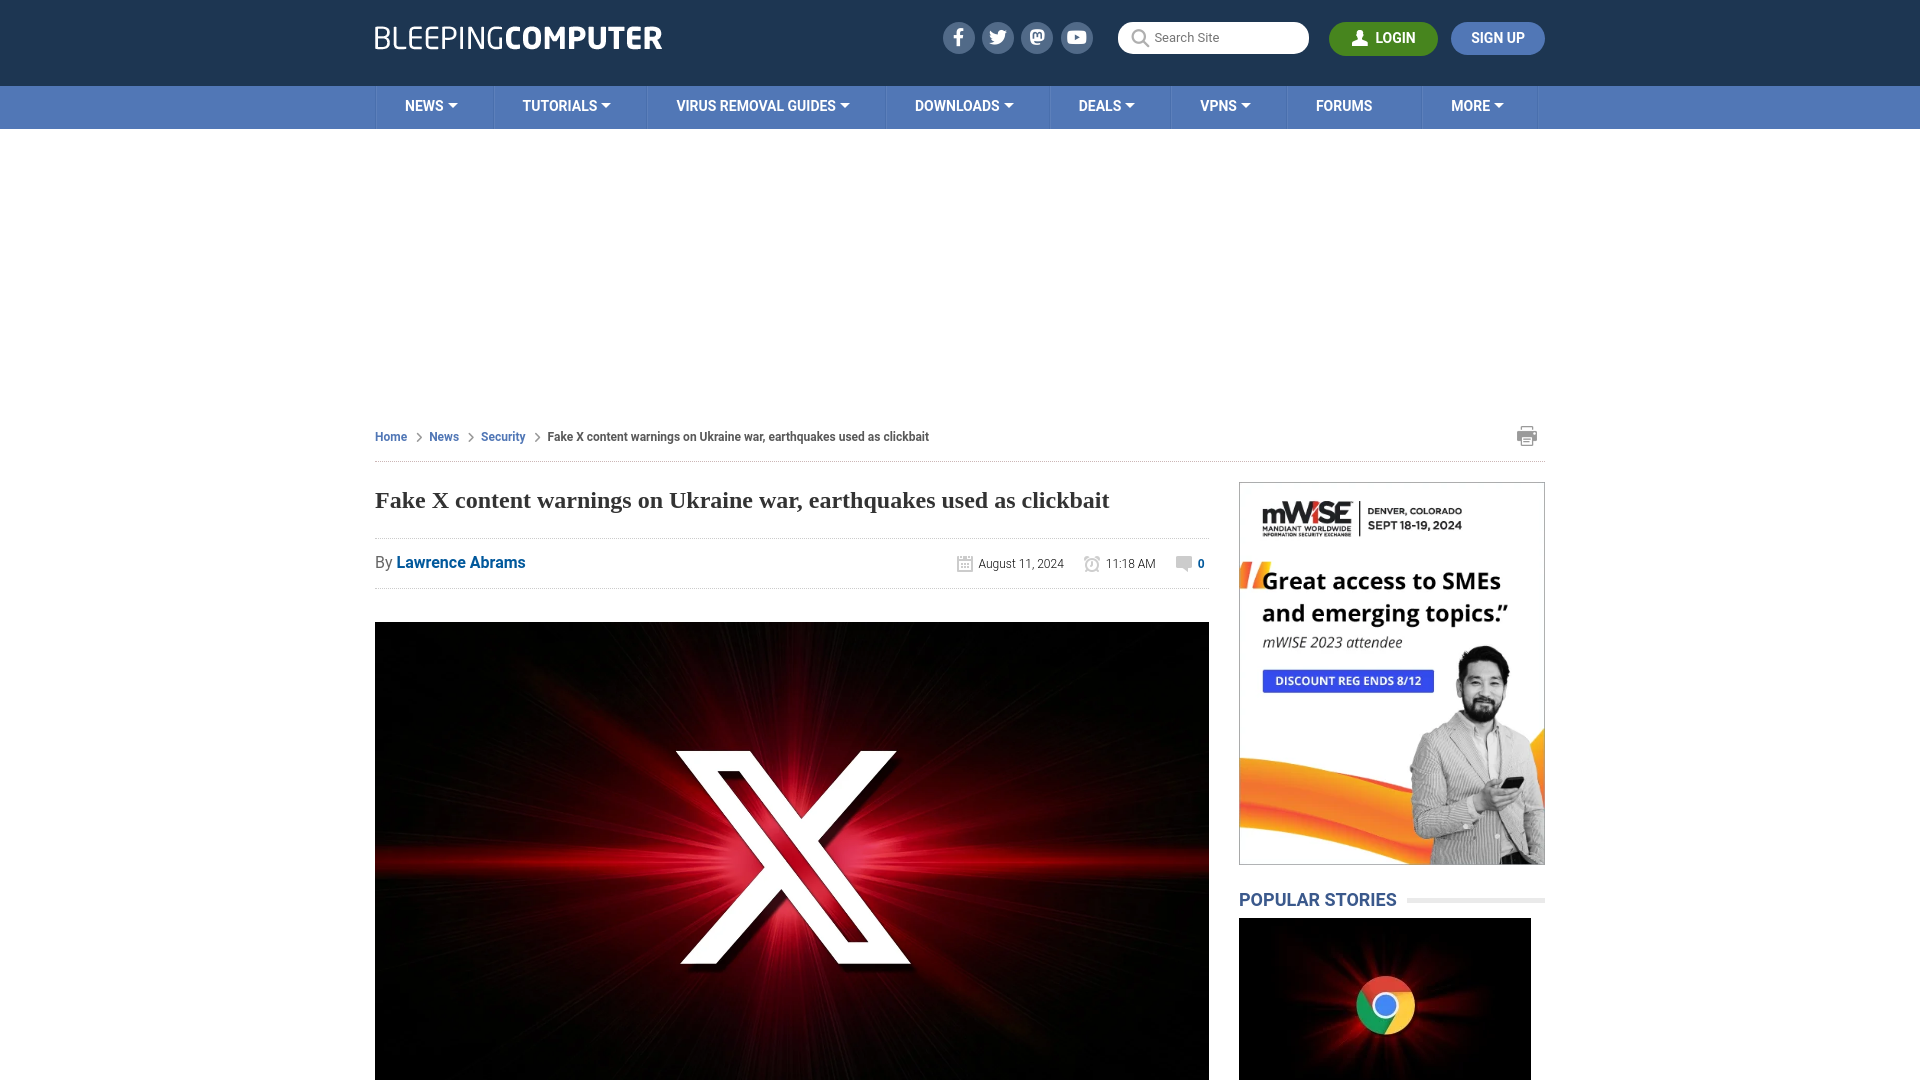Click the comments count icon

[1183, 563]
